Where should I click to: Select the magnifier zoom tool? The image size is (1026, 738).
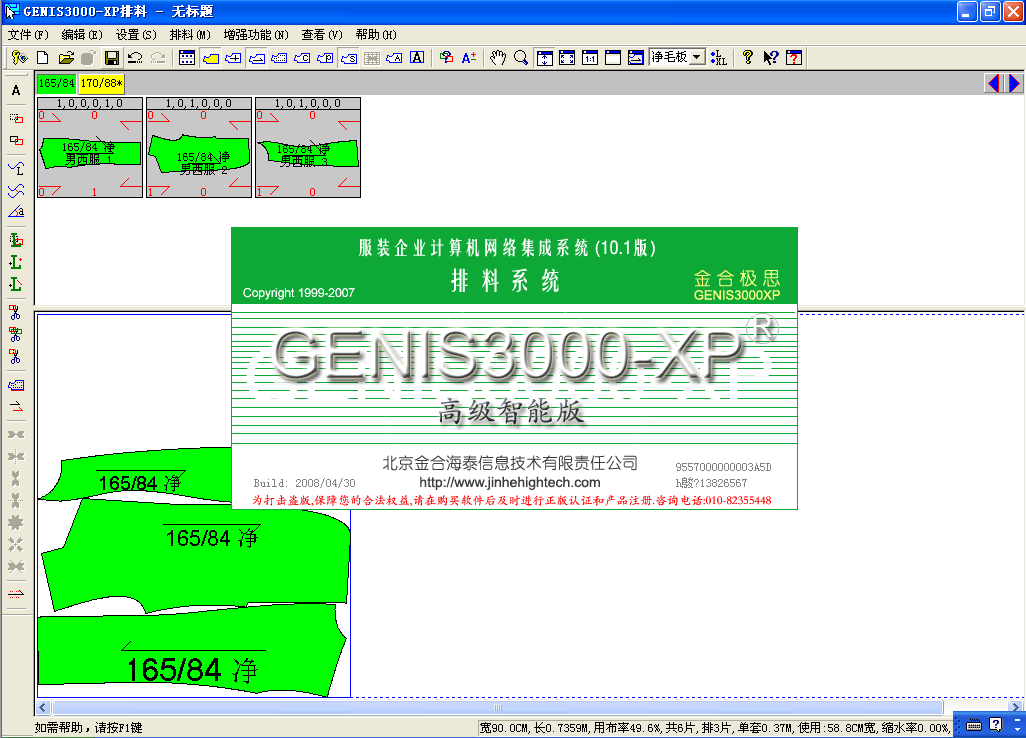521,58
